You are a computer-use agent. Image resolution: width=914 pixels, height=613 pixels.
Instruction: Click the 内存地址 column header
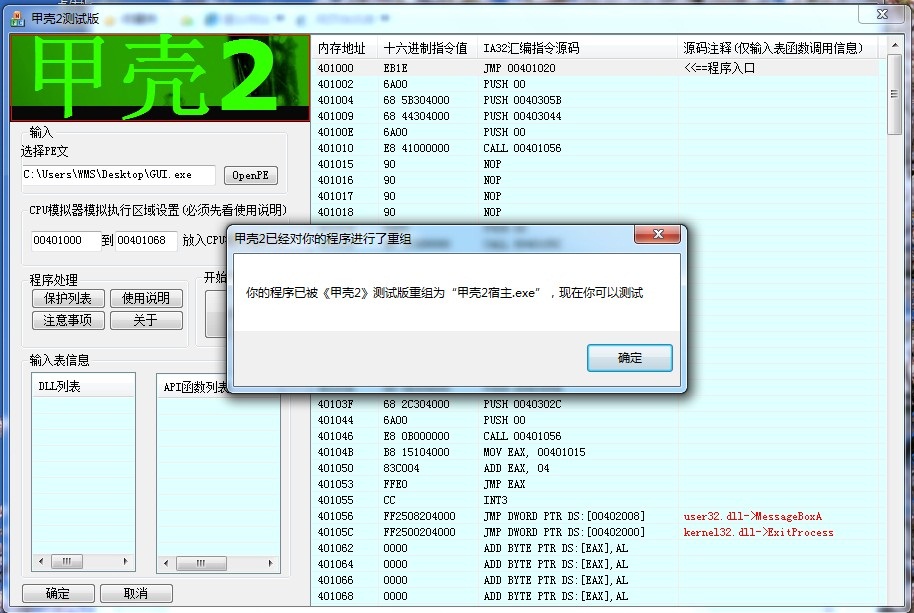pos(344,48)
